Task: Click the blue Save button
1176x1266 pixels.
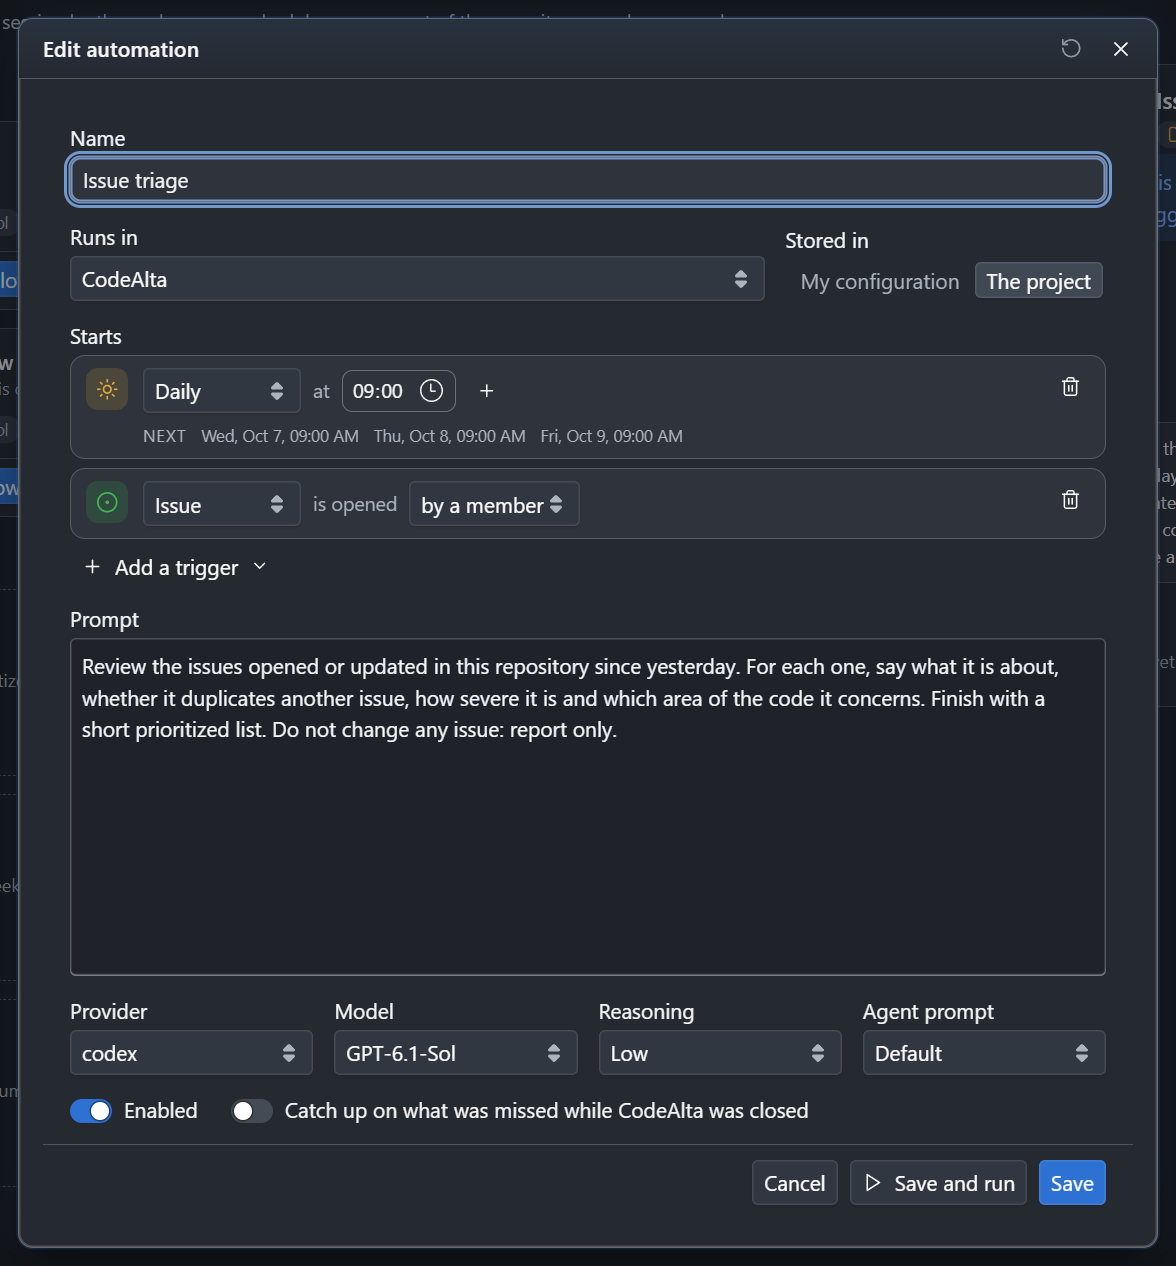Action: coord(1072,1183)
